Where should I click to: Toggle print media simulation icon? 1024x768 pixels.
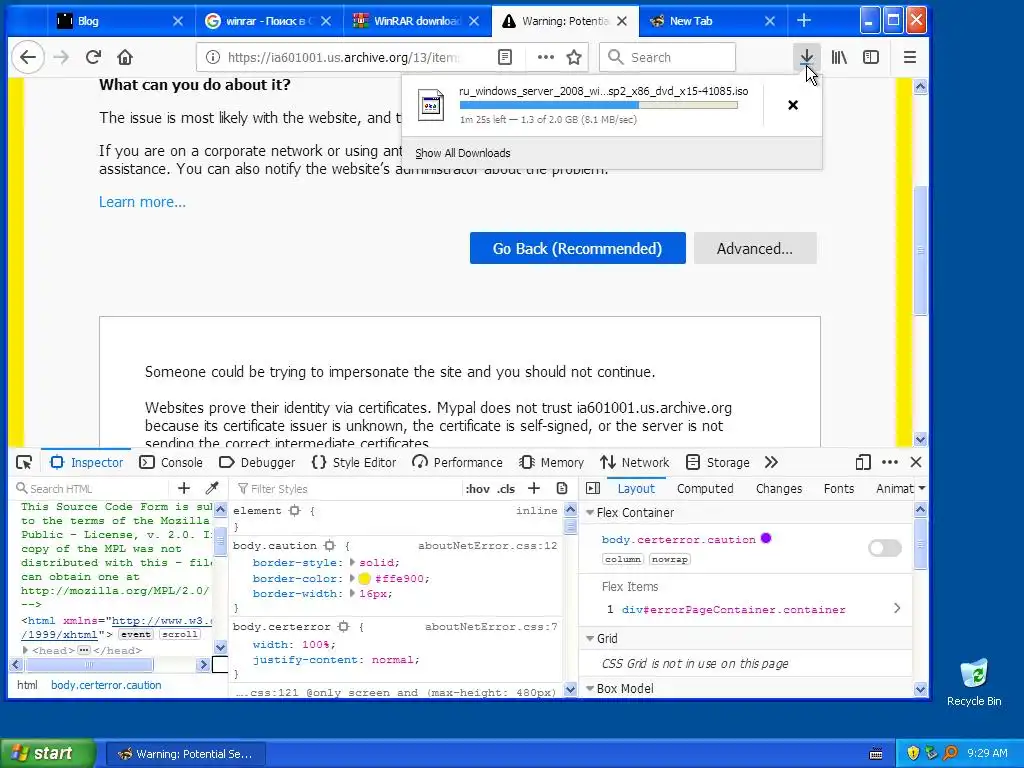562,488
